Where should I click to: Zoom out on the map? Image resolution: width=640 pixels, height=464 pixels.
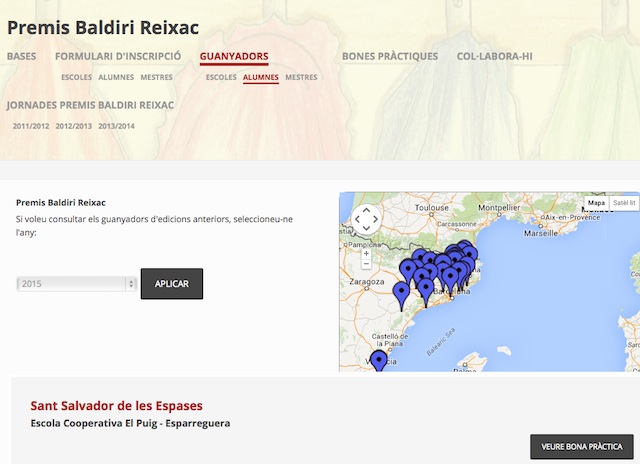pos(366,265)
